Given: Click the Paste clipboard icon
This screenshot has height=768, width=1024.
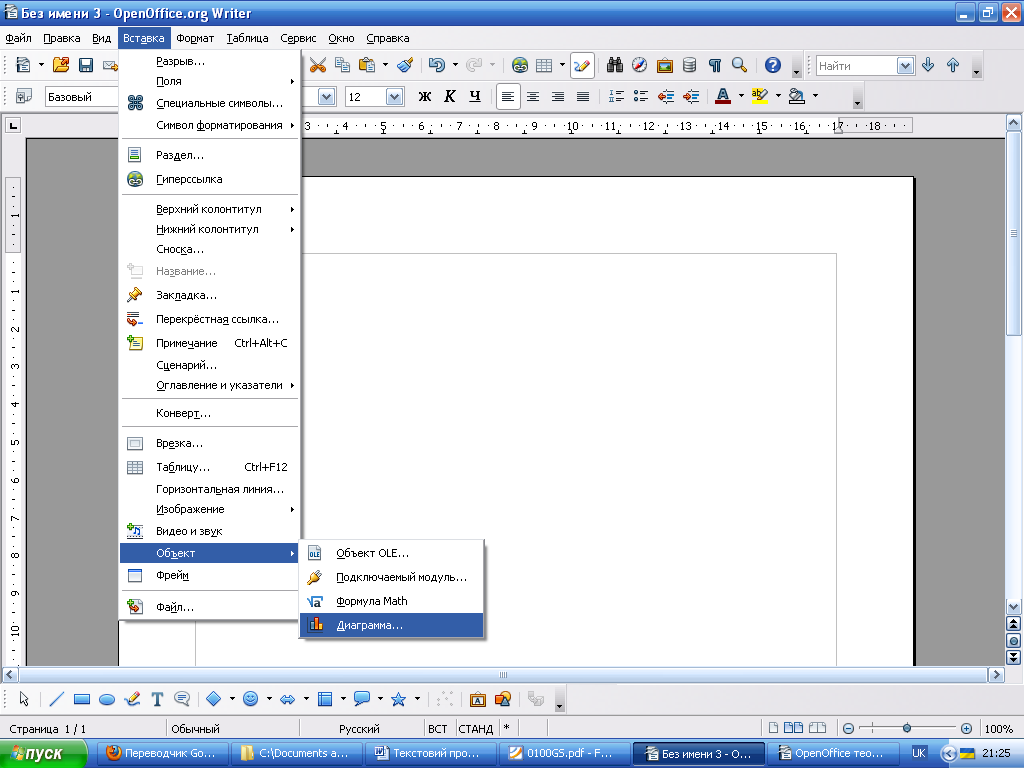Looking at the screenshot, I should coord(367,65).
